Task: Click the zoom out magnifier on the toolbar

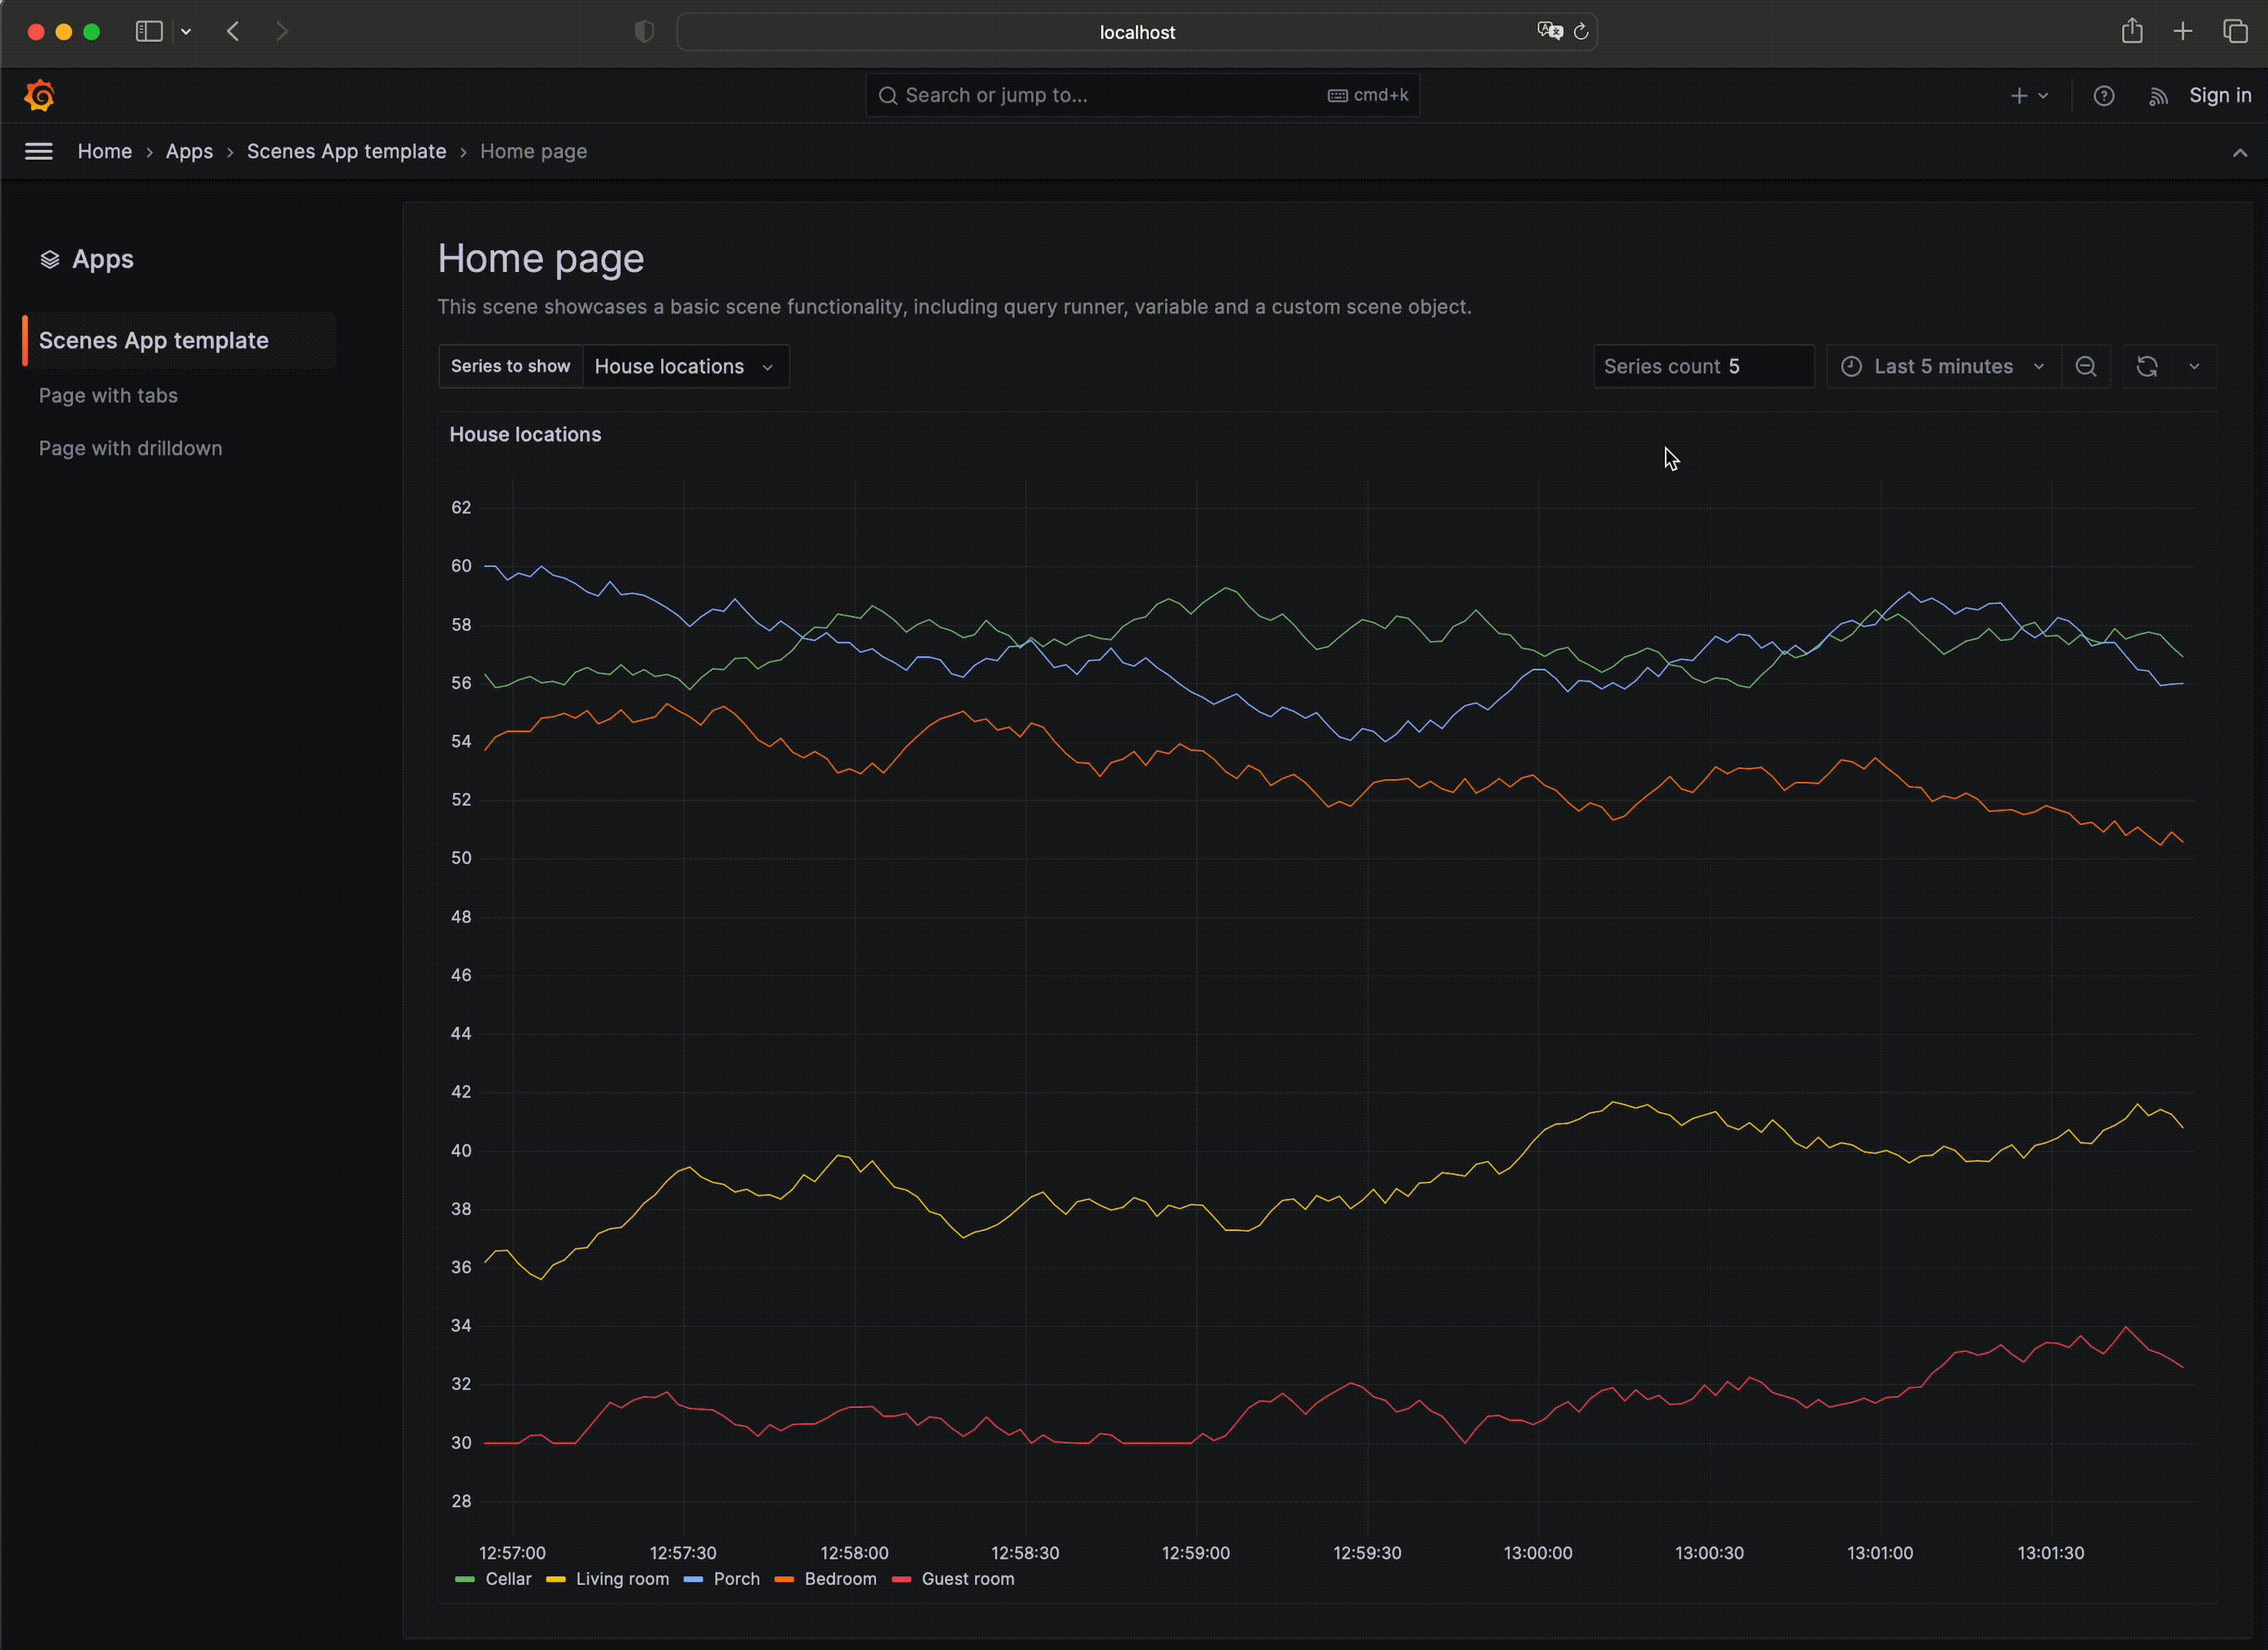Action: (x=2086, y=366)
